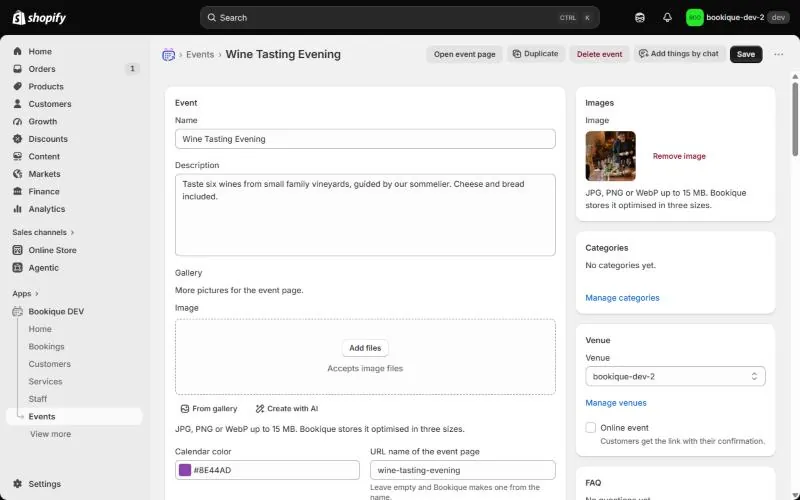Click the Shopify logo
The height and width of the screenshot is (500, 800).
coord(39,18)
